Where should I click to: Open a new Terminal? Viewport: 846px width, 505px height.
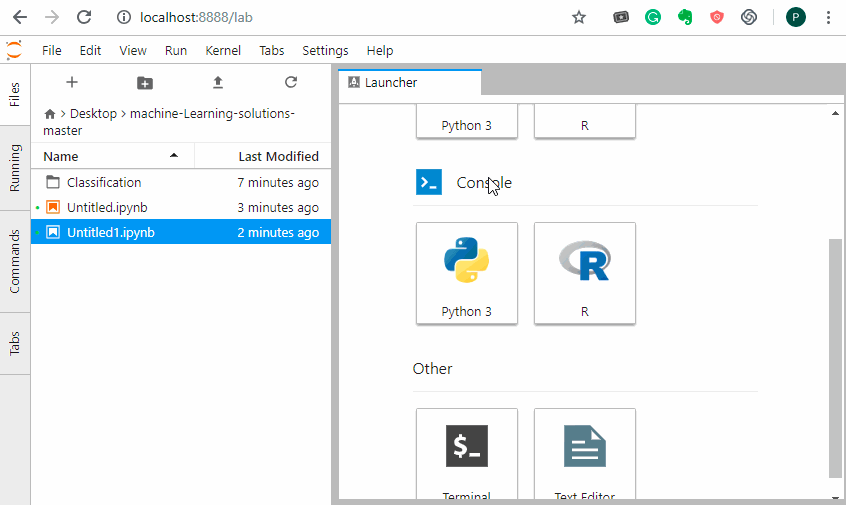(467, 453)
